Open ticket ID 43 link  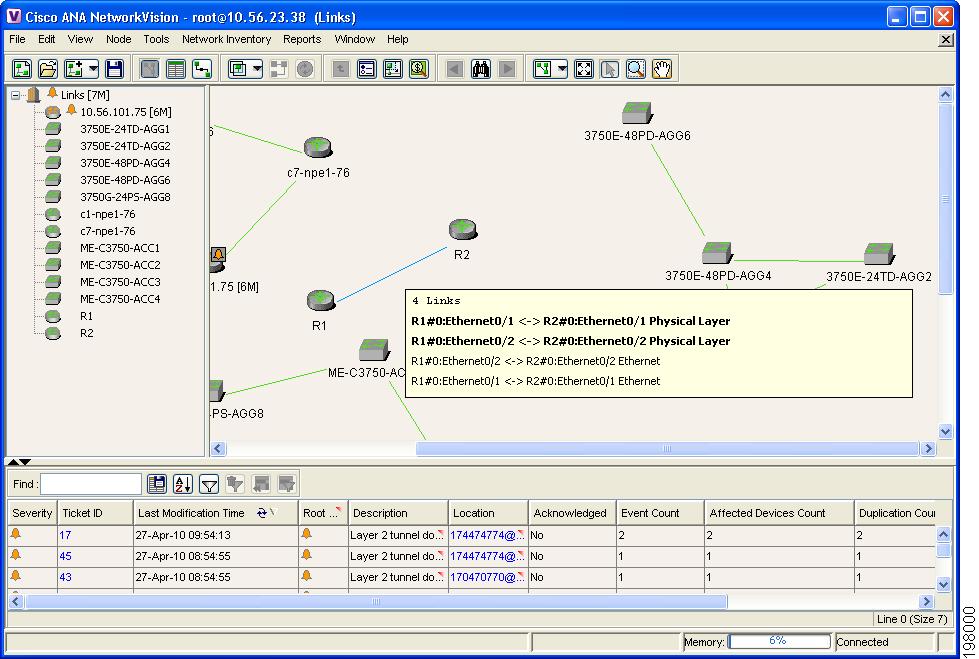click(66, 578)
